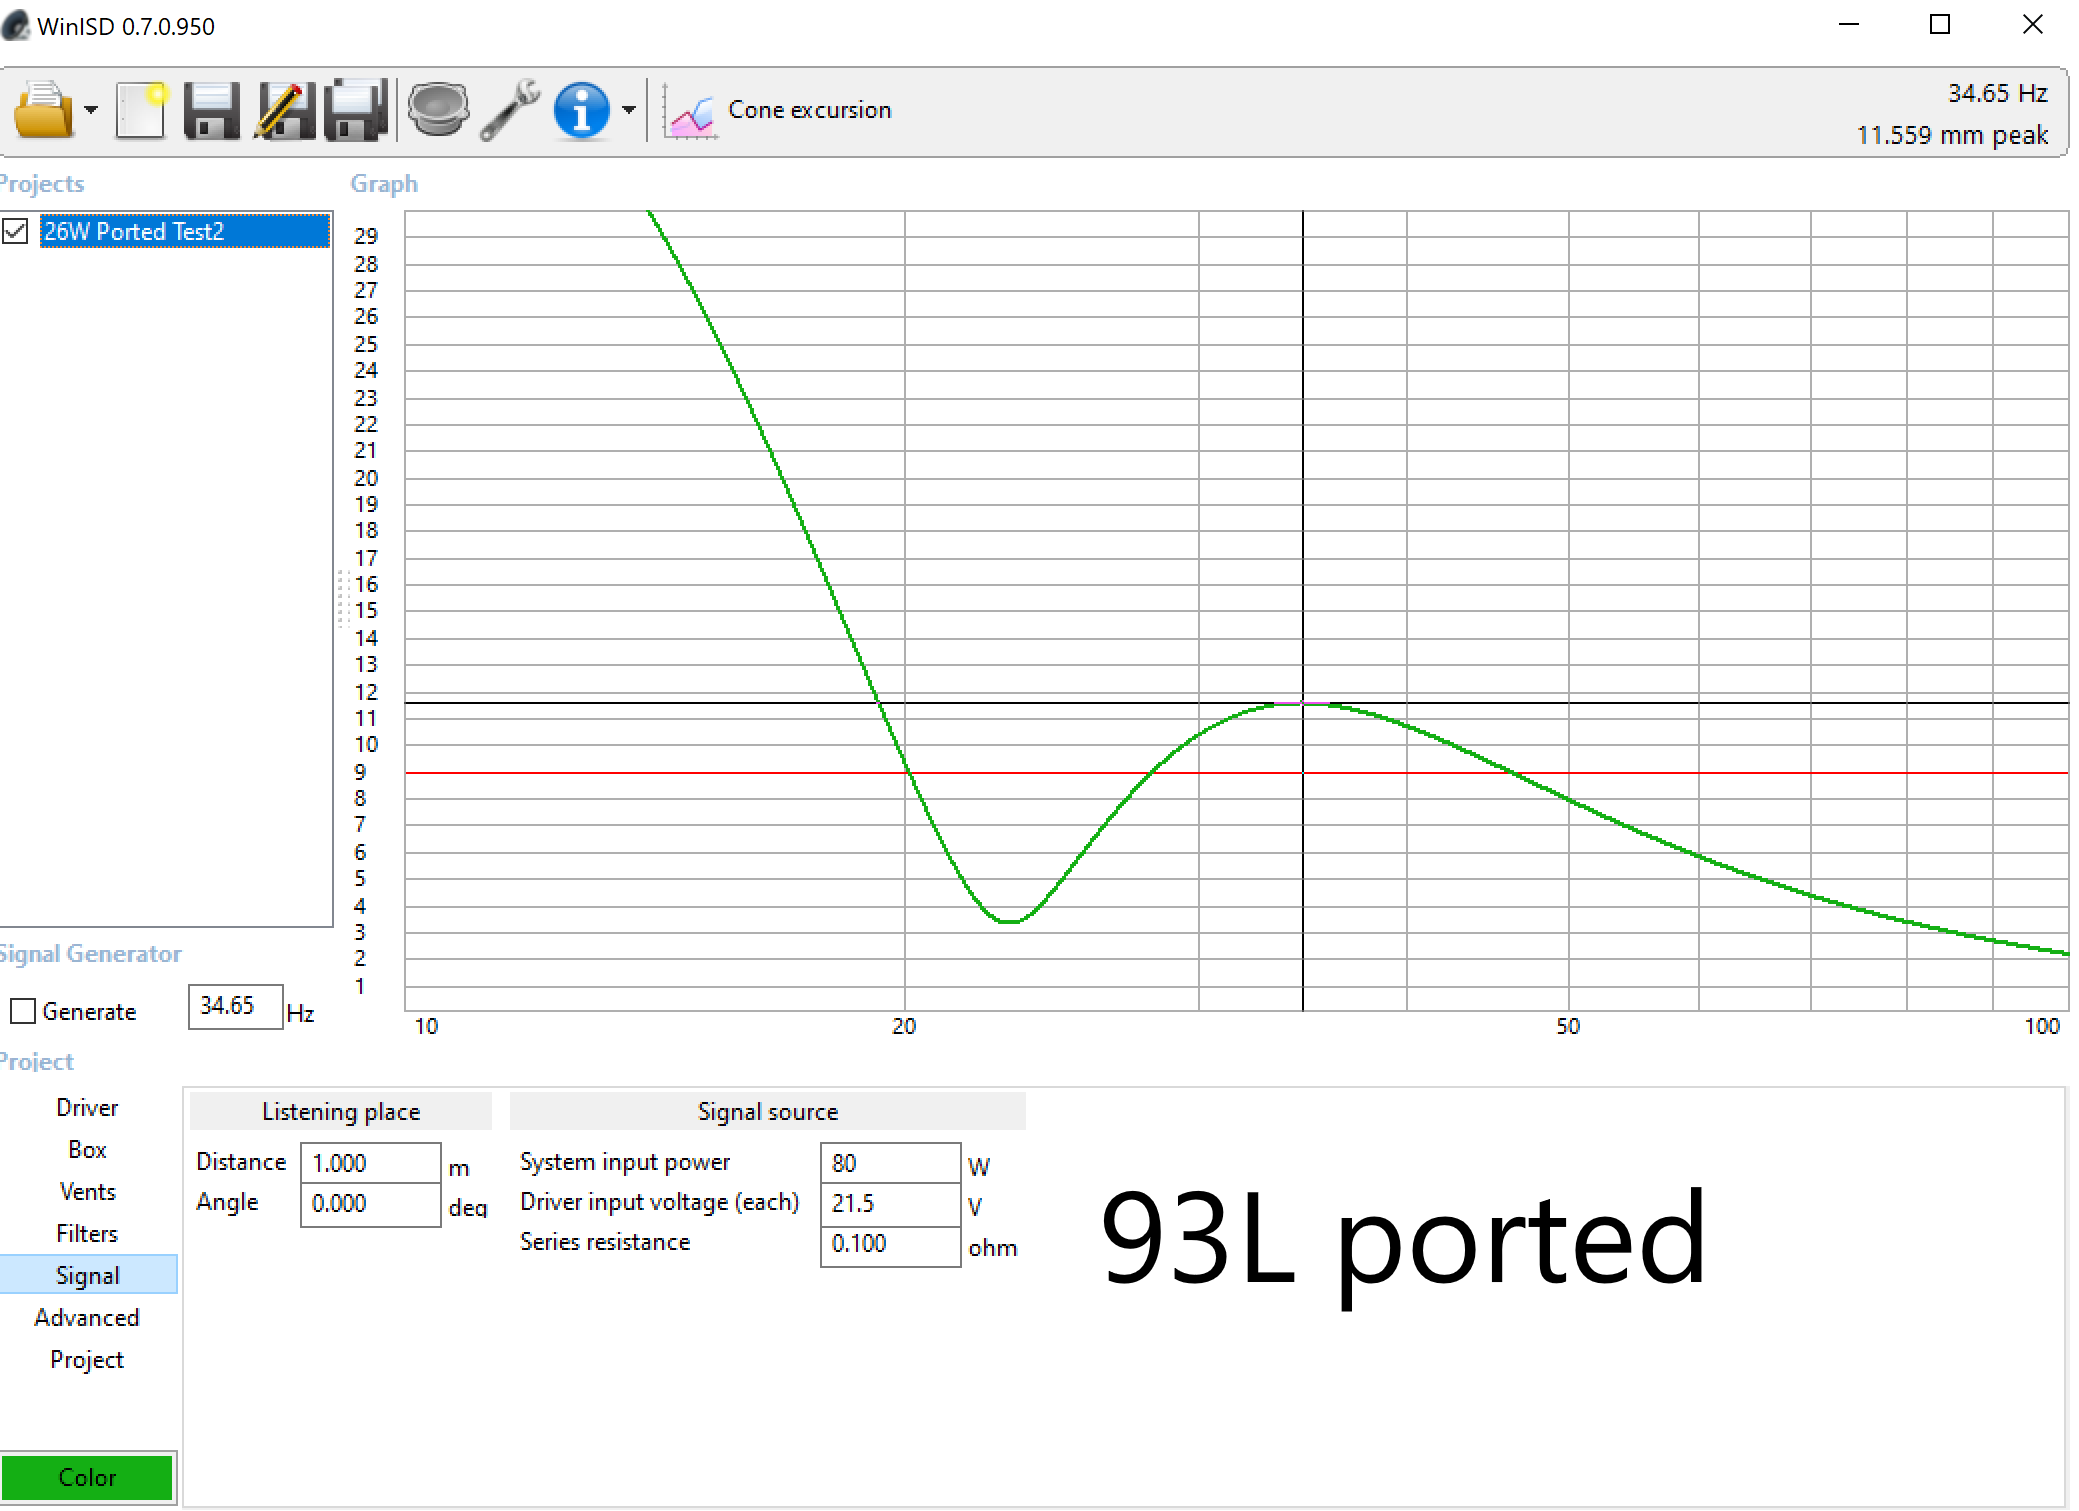Save project with the floppy disk icon
Screen dimensions: 2079x1511
click(x=212, y=110)
